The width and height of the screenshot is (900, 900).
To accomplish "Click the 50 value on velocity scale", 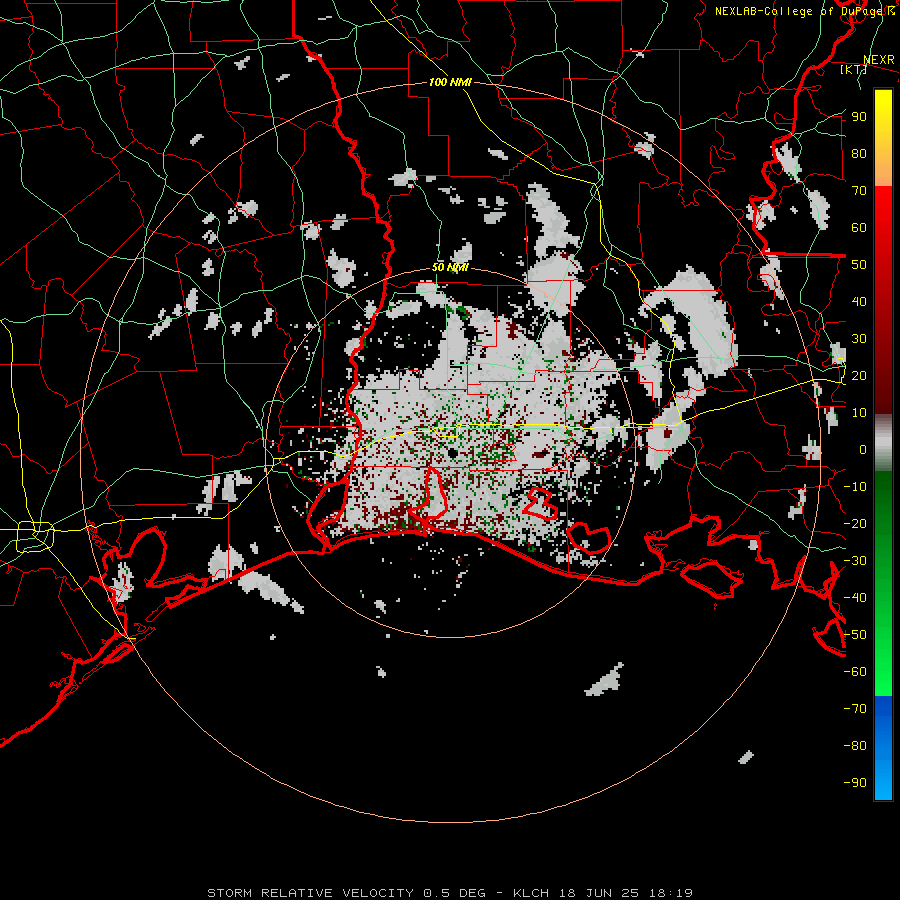I will tap(859, 265).
